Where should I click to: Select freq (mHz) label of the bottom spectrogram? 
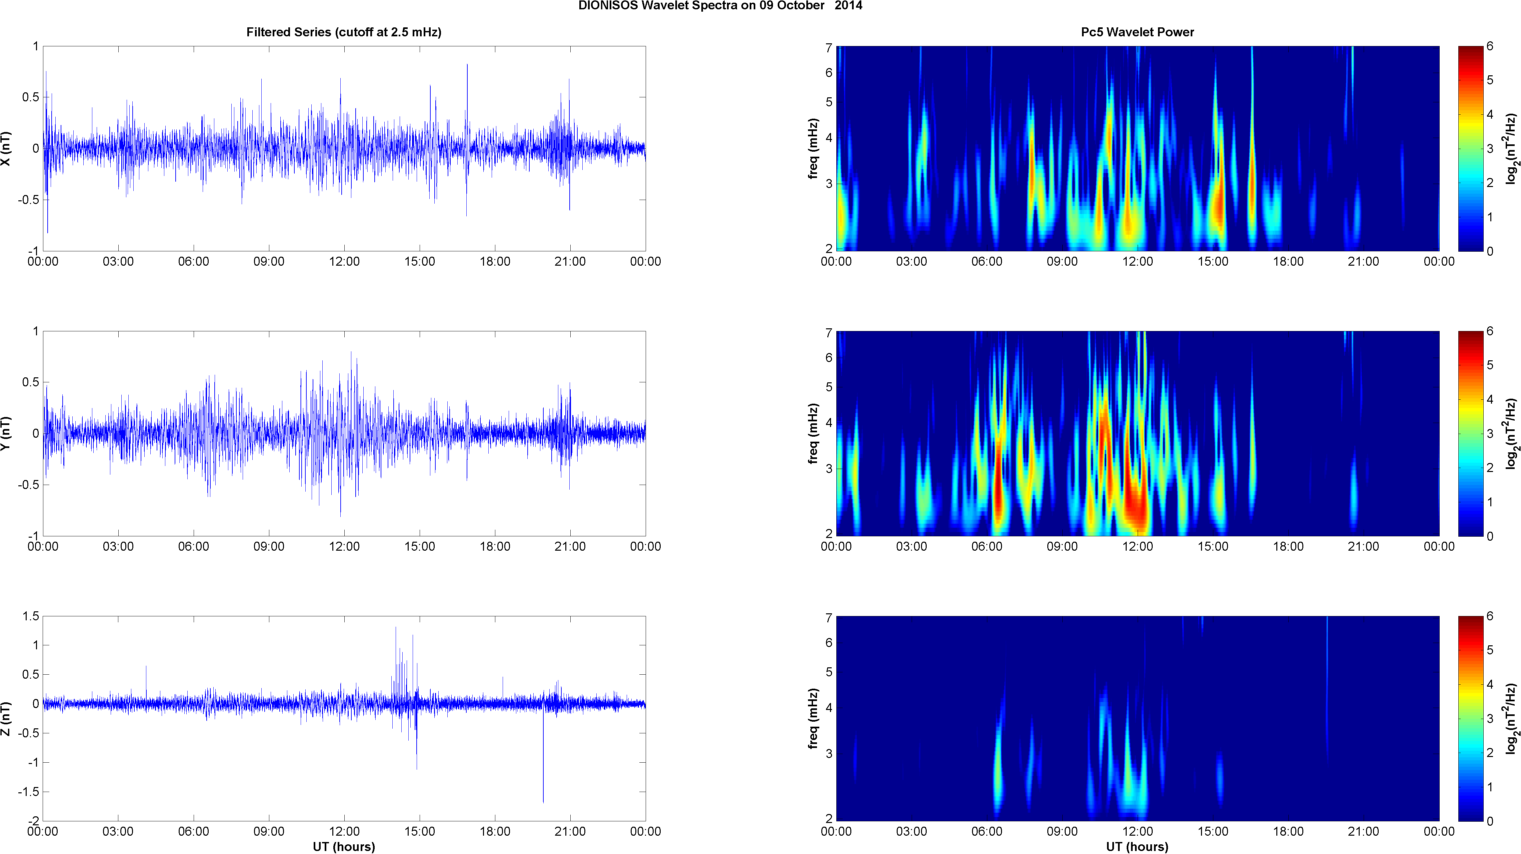[x=814, y=718]
